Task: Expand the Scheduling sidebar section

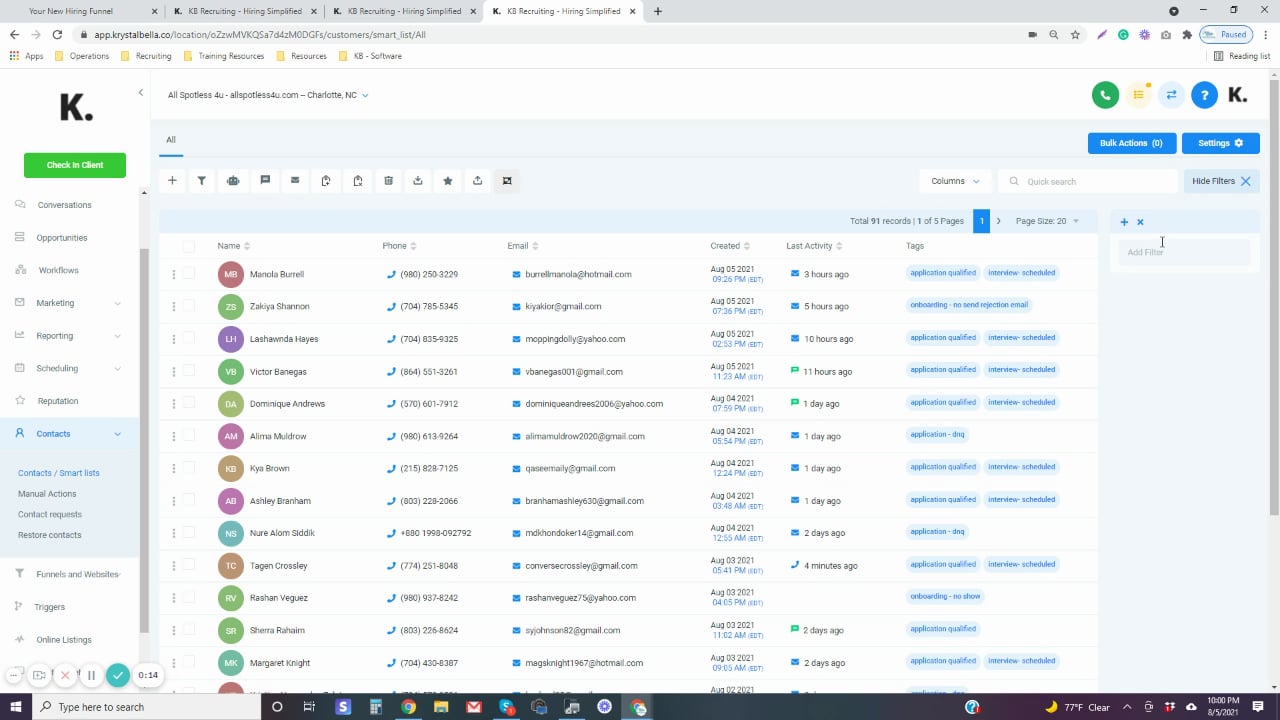Action: (x=69, y=368)
